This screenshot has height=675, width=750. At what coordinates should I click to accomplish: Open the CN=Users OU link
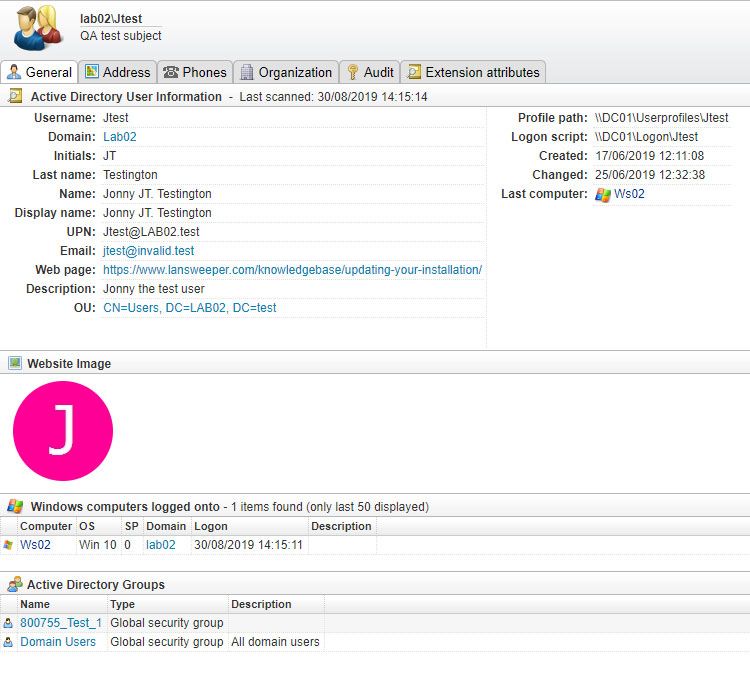pos(189,308)
